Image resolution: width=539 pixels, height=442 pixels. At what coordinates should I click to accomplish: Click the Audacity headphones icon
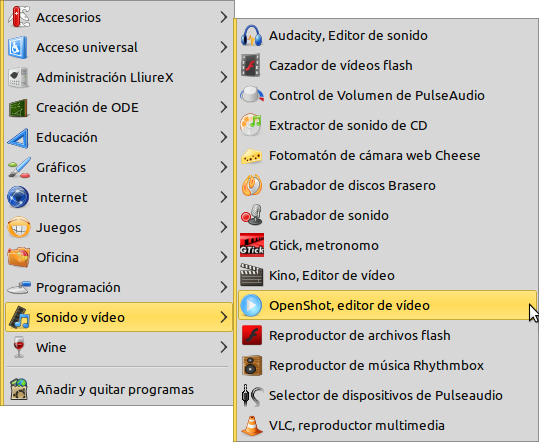point(252,35)
